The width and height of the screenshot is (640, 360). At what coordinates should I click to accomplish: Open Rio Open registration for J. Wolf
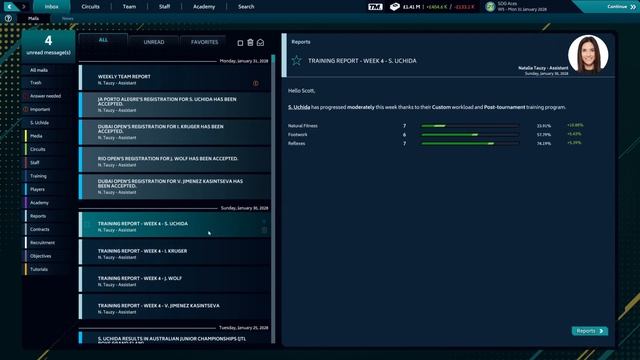tap(175, 159)
